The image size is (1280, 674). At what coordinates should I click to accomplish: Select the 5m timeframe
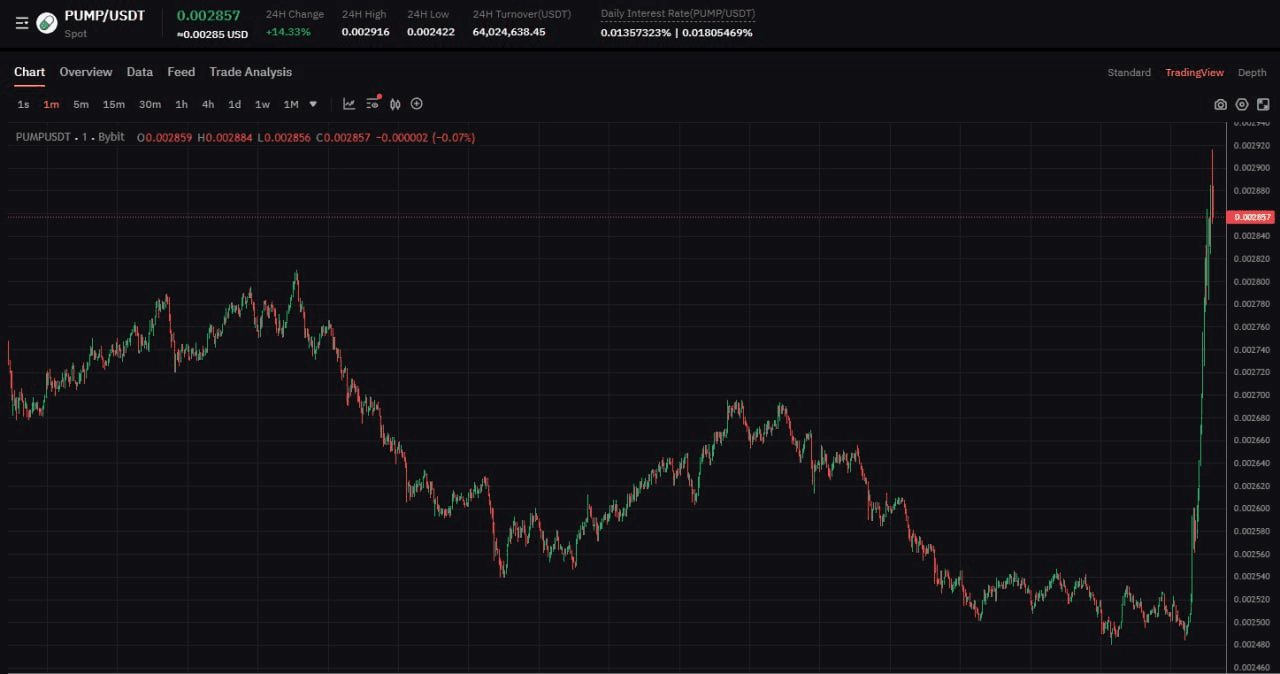[81, 104]
